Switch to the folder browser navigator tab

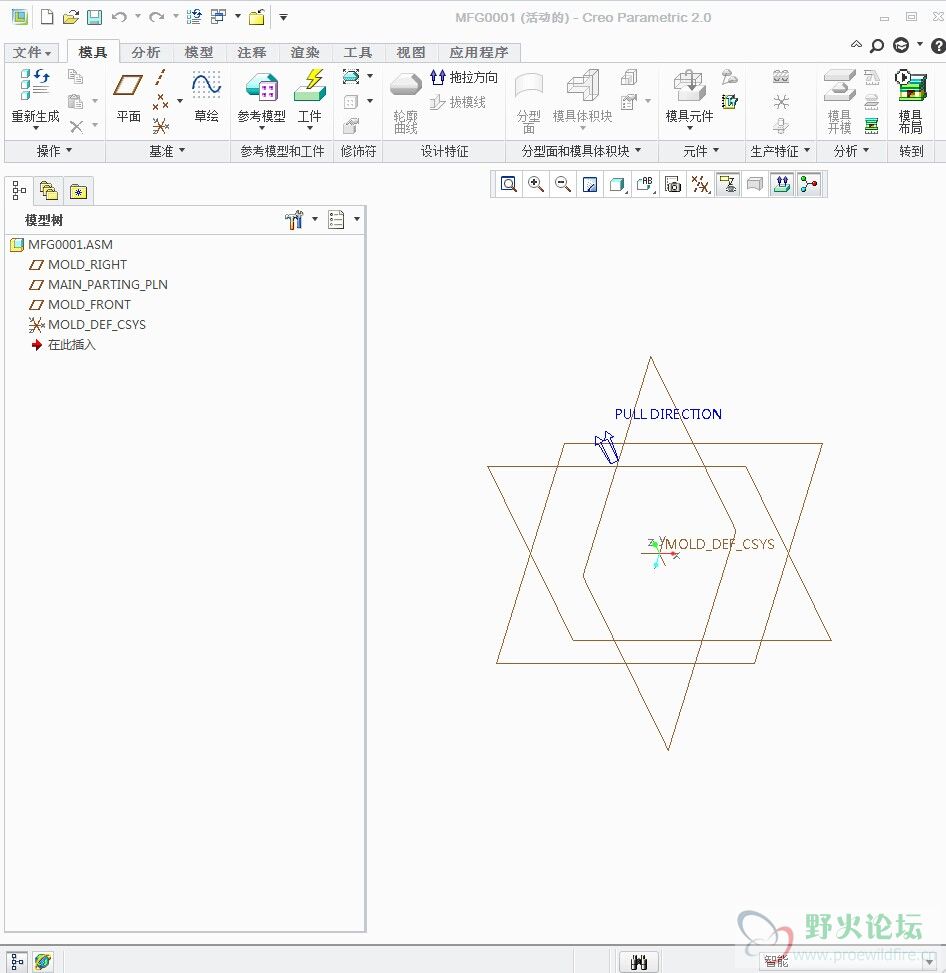[48, 191]
